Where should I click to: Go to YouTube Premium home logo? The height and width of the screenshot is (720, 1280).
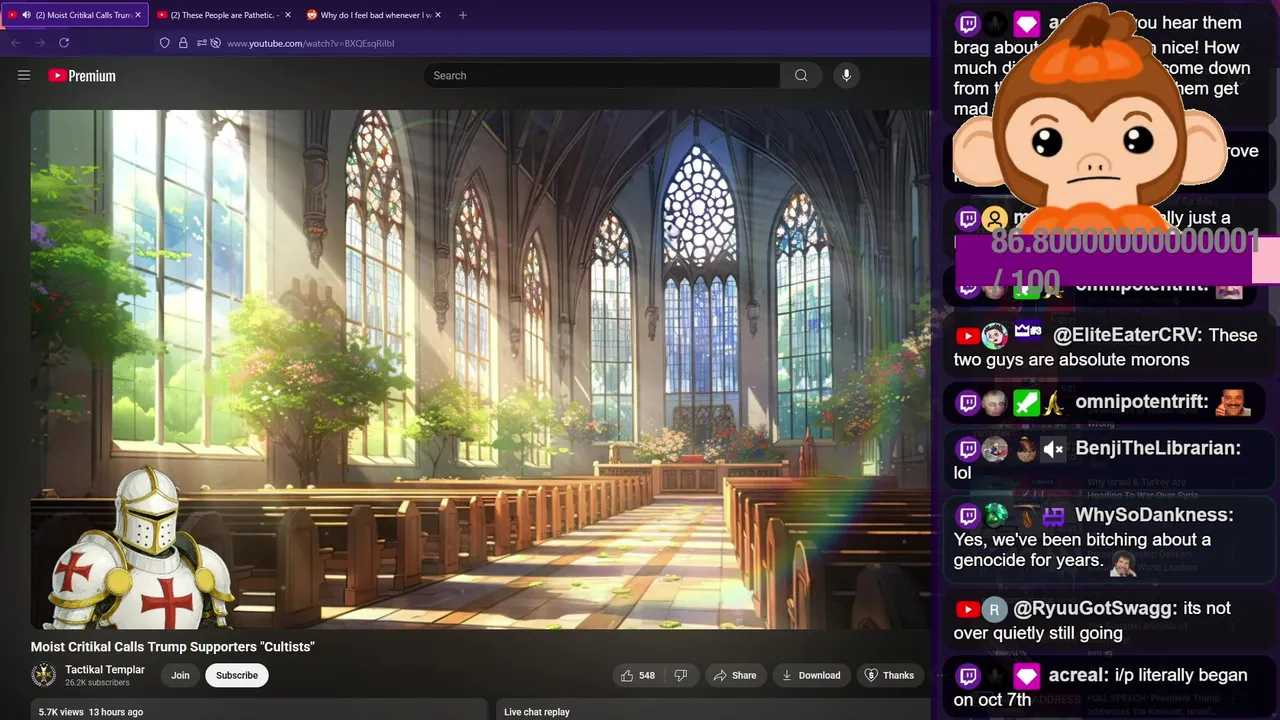point(82,76)
